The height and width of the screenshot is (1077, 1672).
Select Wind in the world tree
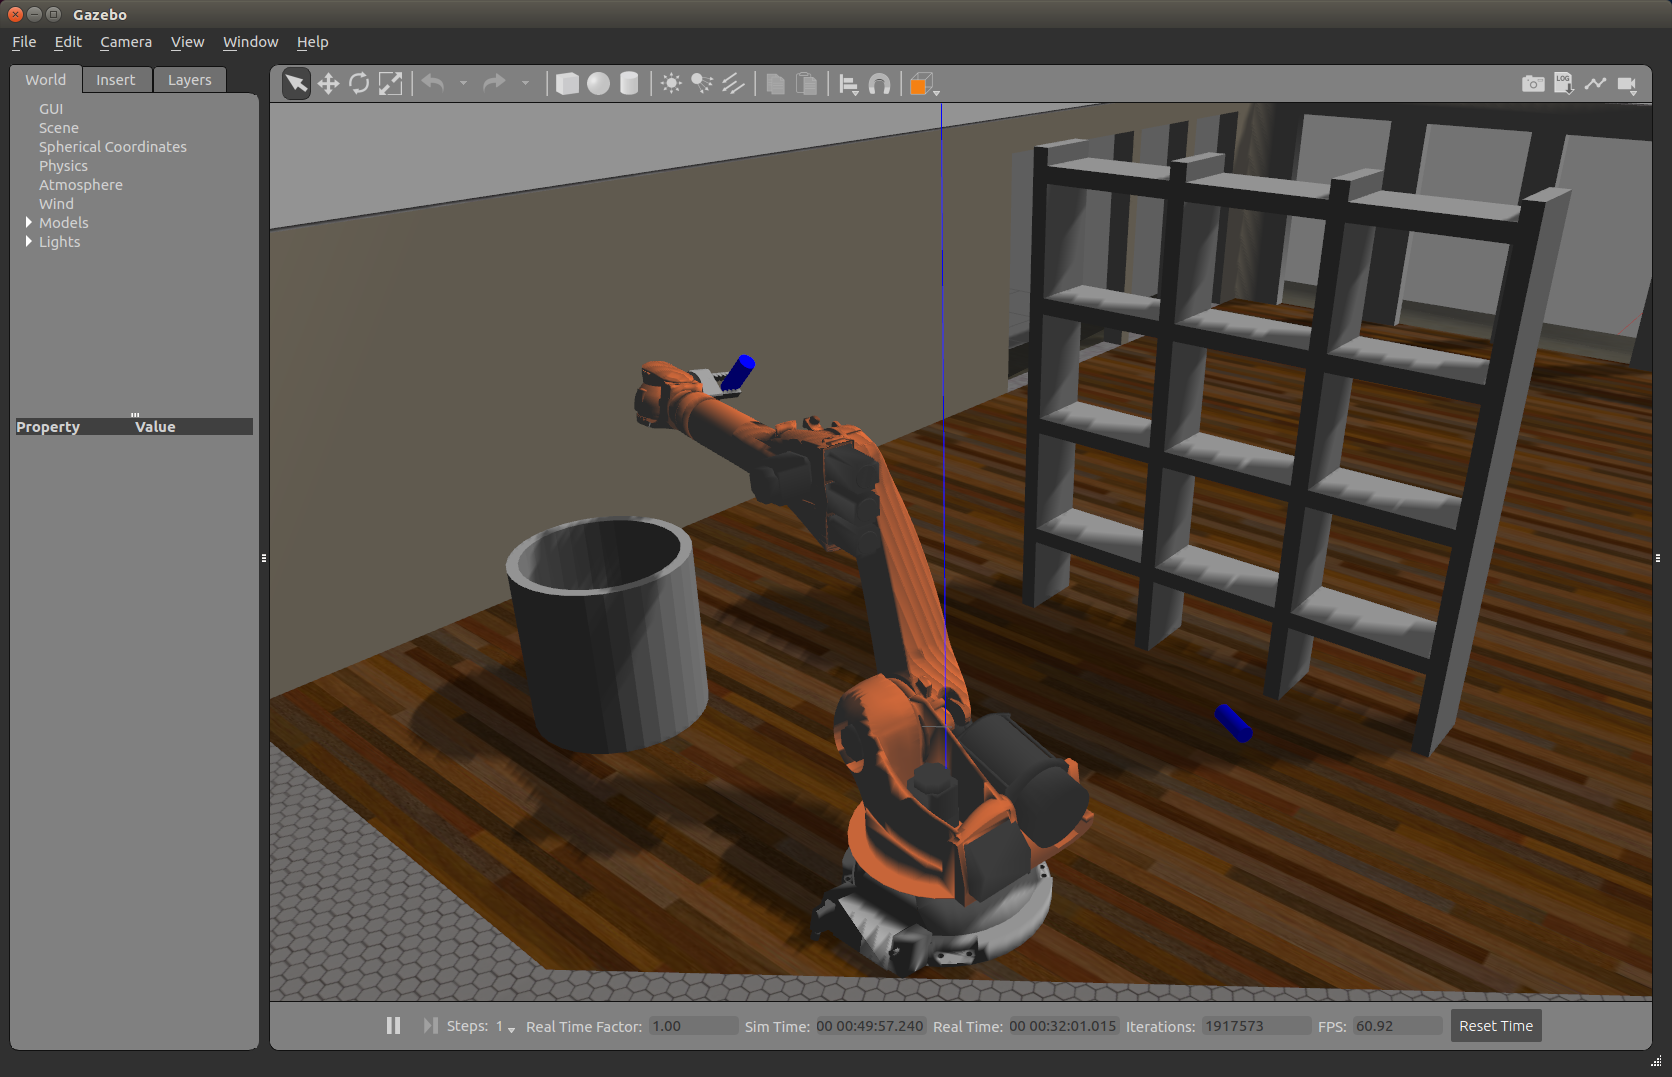coord(56,204)
